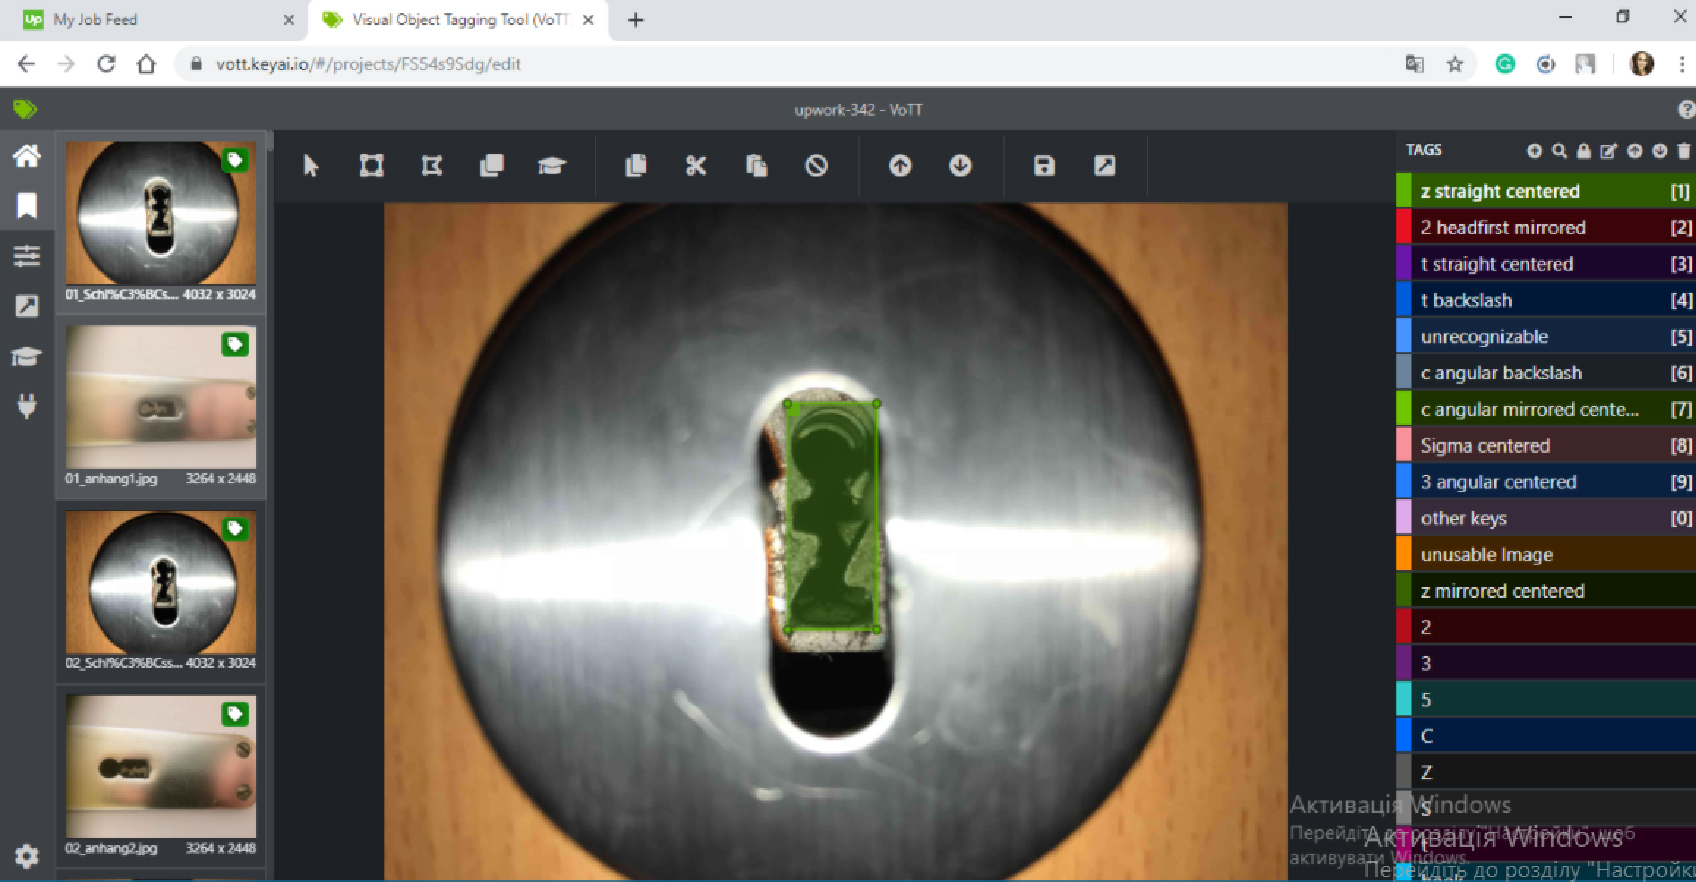Remove all regions with the ban icon
Image resolution: width=1696 pixels, height=882 pixels.
pos(816,166)
